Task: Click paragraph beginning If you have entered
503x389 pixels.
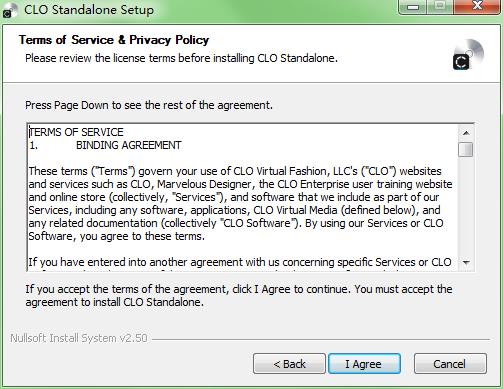Action: (x=240, y=262)
